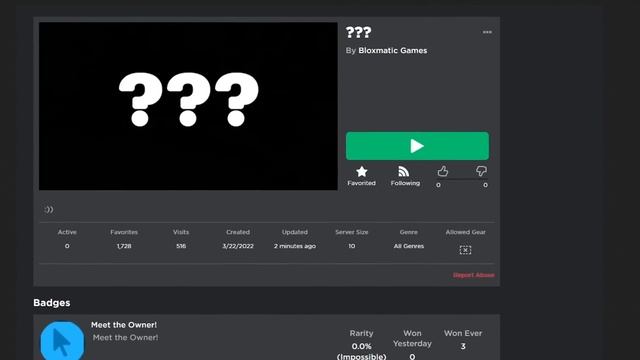
Task: Click the like/dislike vote ratio bar
Action: coord(461,179)
